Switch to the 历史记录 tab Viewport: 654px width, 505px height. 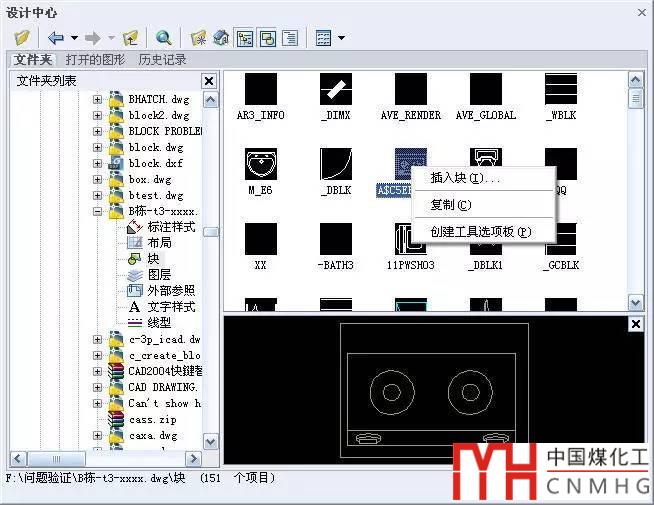pyautogui.click(x=162, y=60)
